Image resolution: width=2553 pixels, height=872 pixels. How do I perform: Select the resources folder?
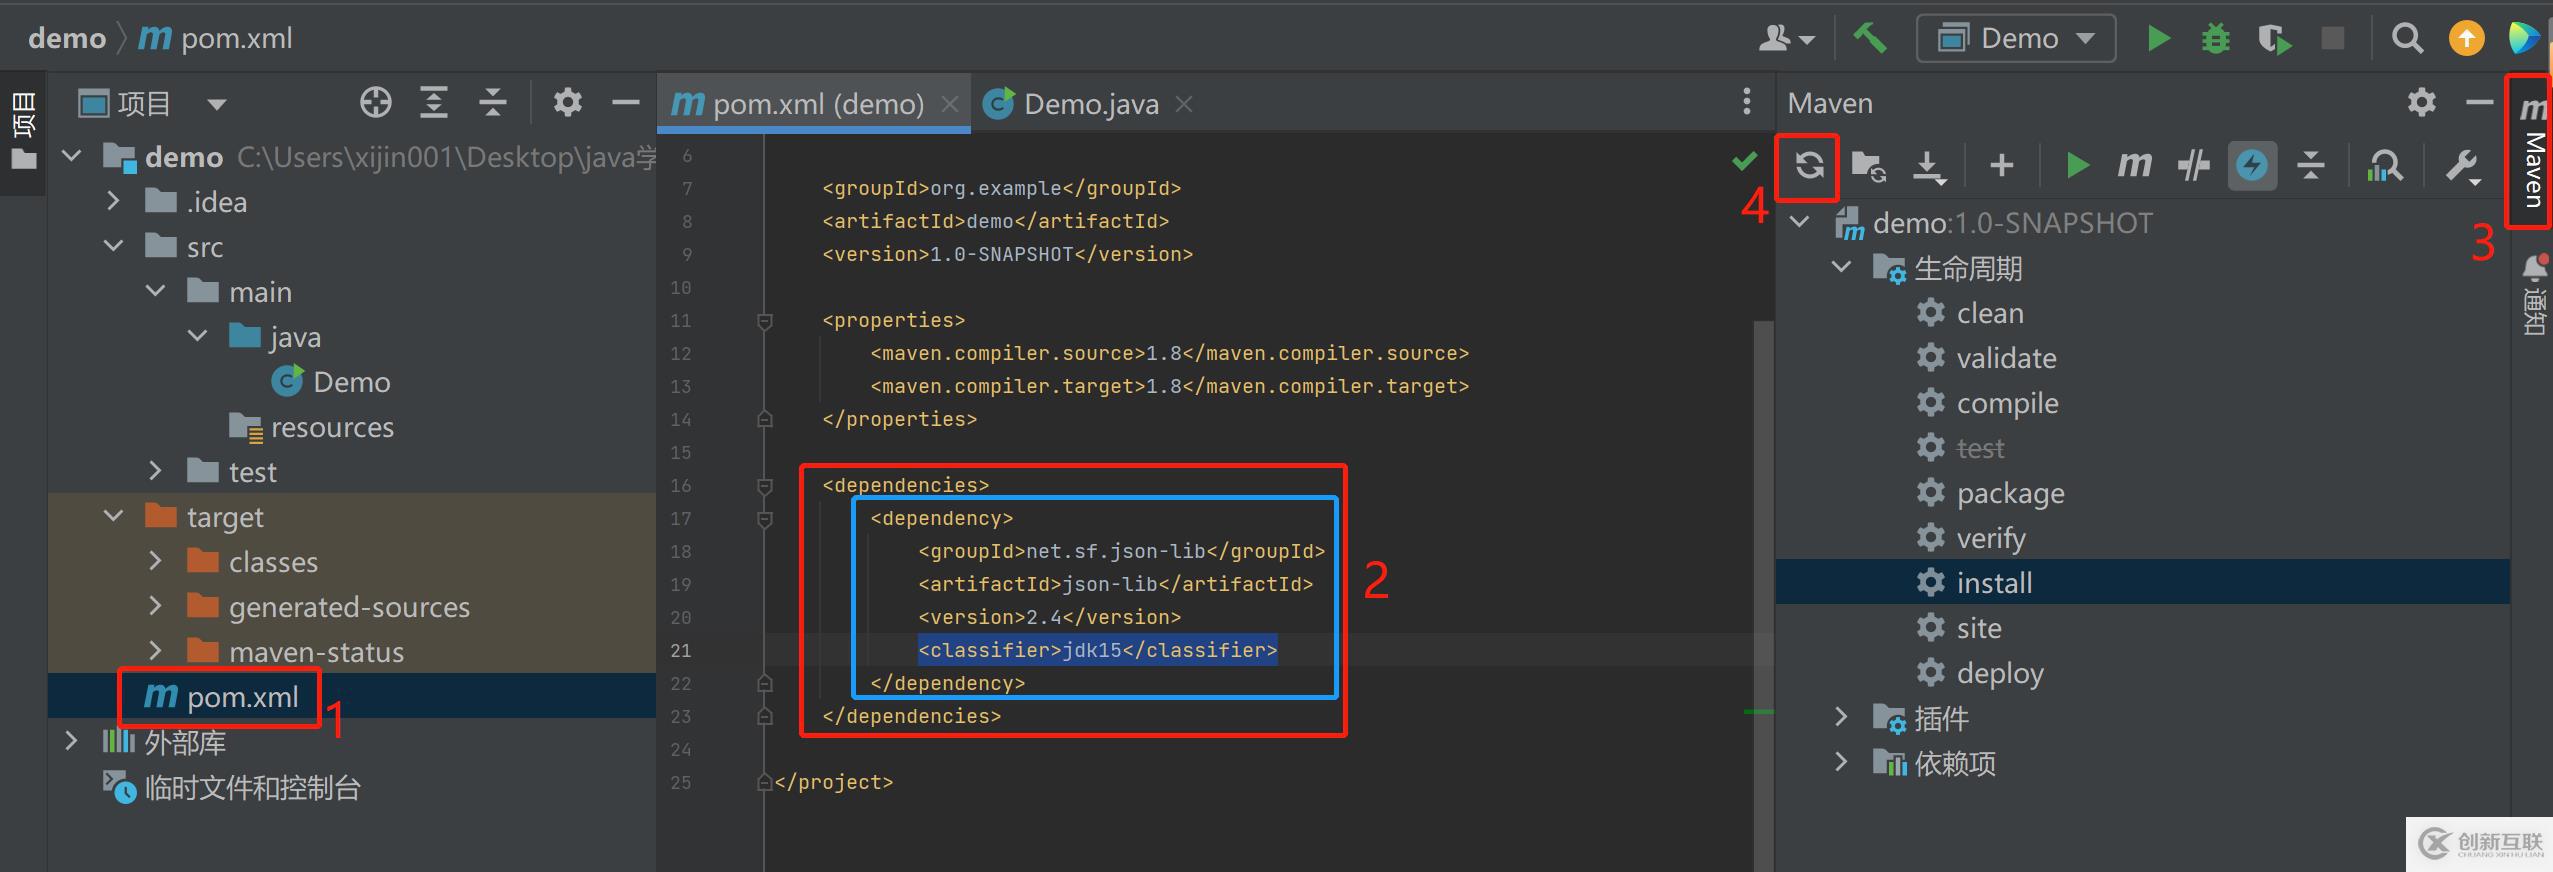coord(311,427)
